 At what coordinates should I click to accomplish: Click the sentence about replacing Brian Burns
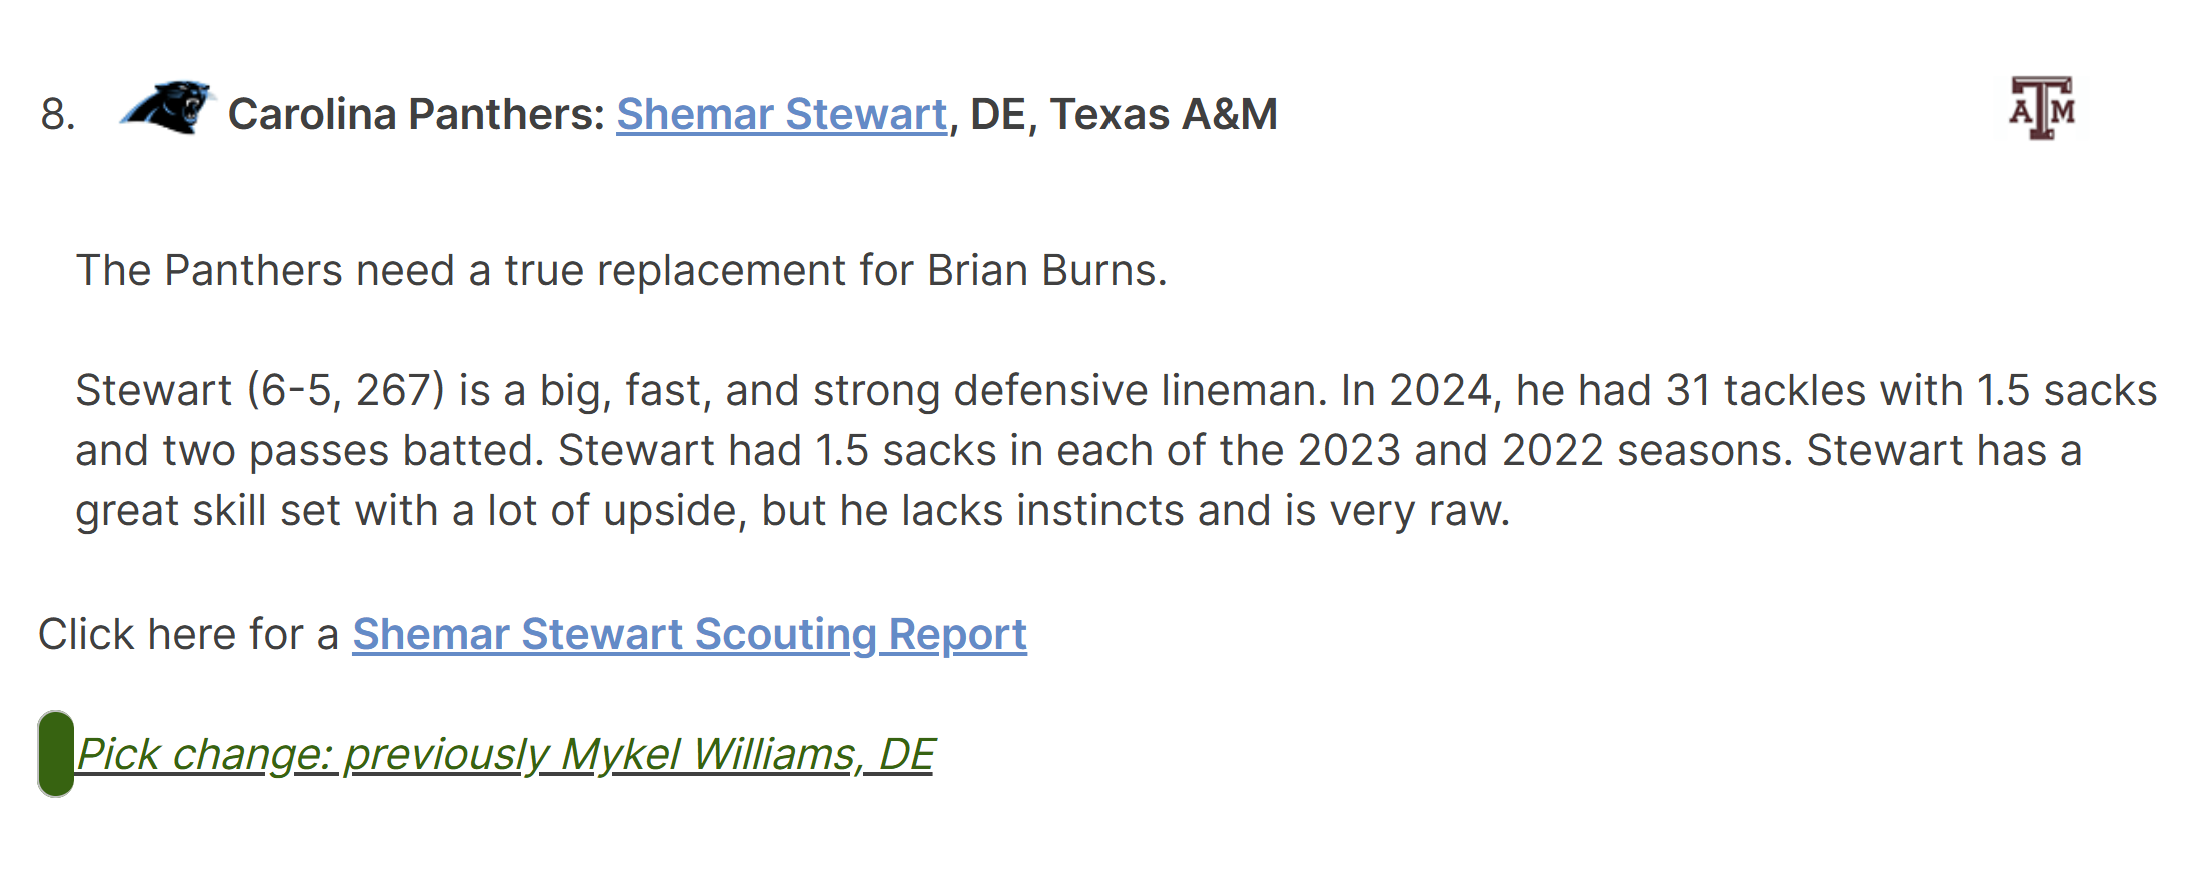pyautogui.click(x=622, y=271)
